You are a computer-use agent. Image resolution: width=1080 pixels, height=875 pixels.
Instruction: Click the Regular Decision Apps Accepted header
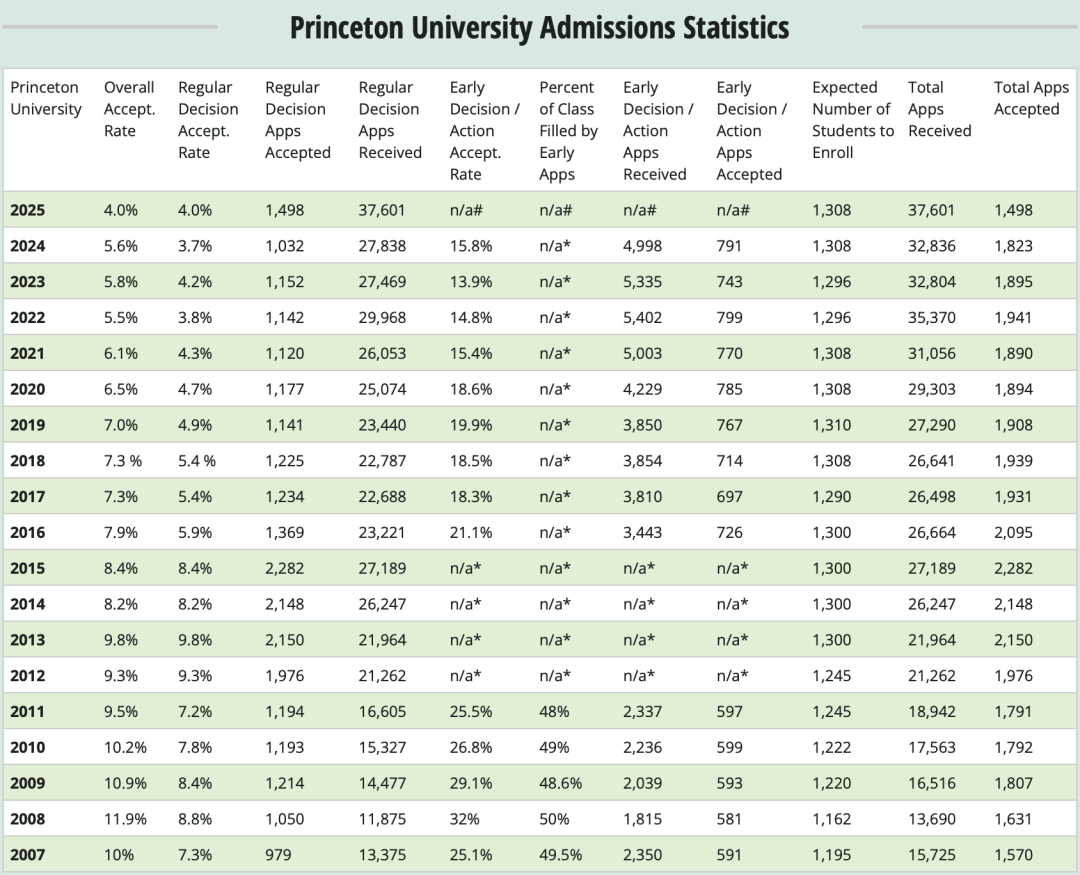pyautogui.click(x=297, y=120)
